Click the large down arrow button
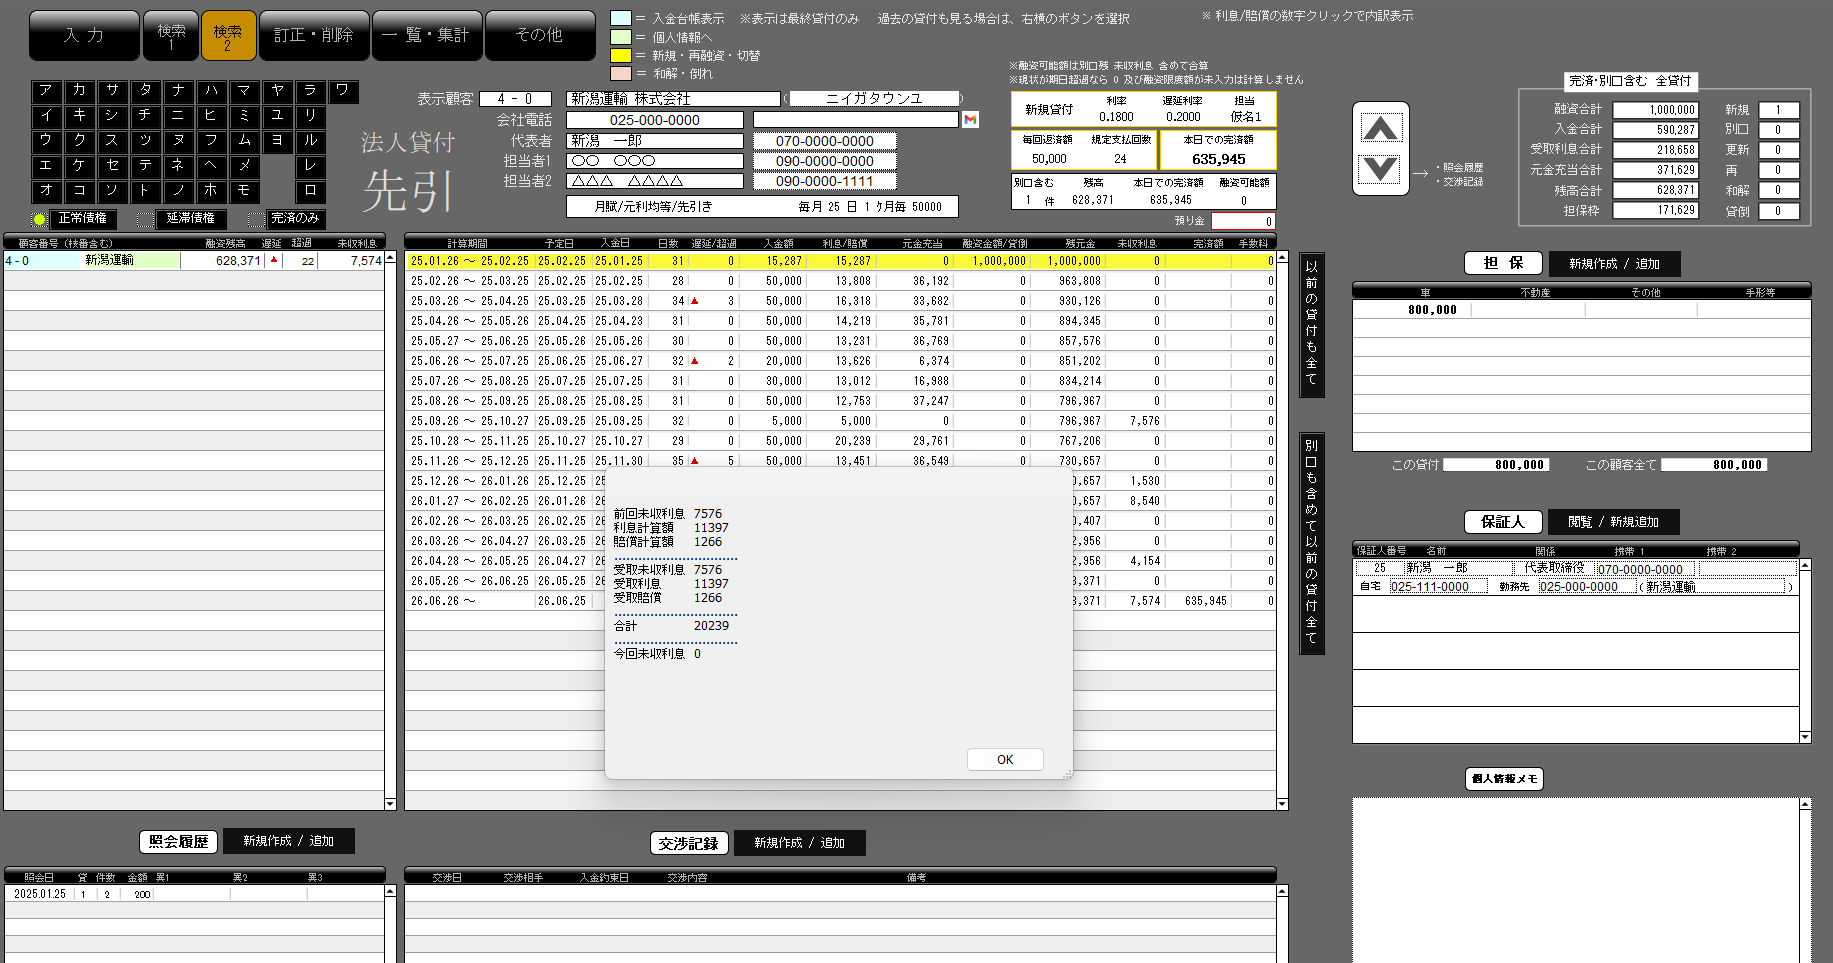Viewport: 1833px width, 963px height. click(x=1380, y=169)
